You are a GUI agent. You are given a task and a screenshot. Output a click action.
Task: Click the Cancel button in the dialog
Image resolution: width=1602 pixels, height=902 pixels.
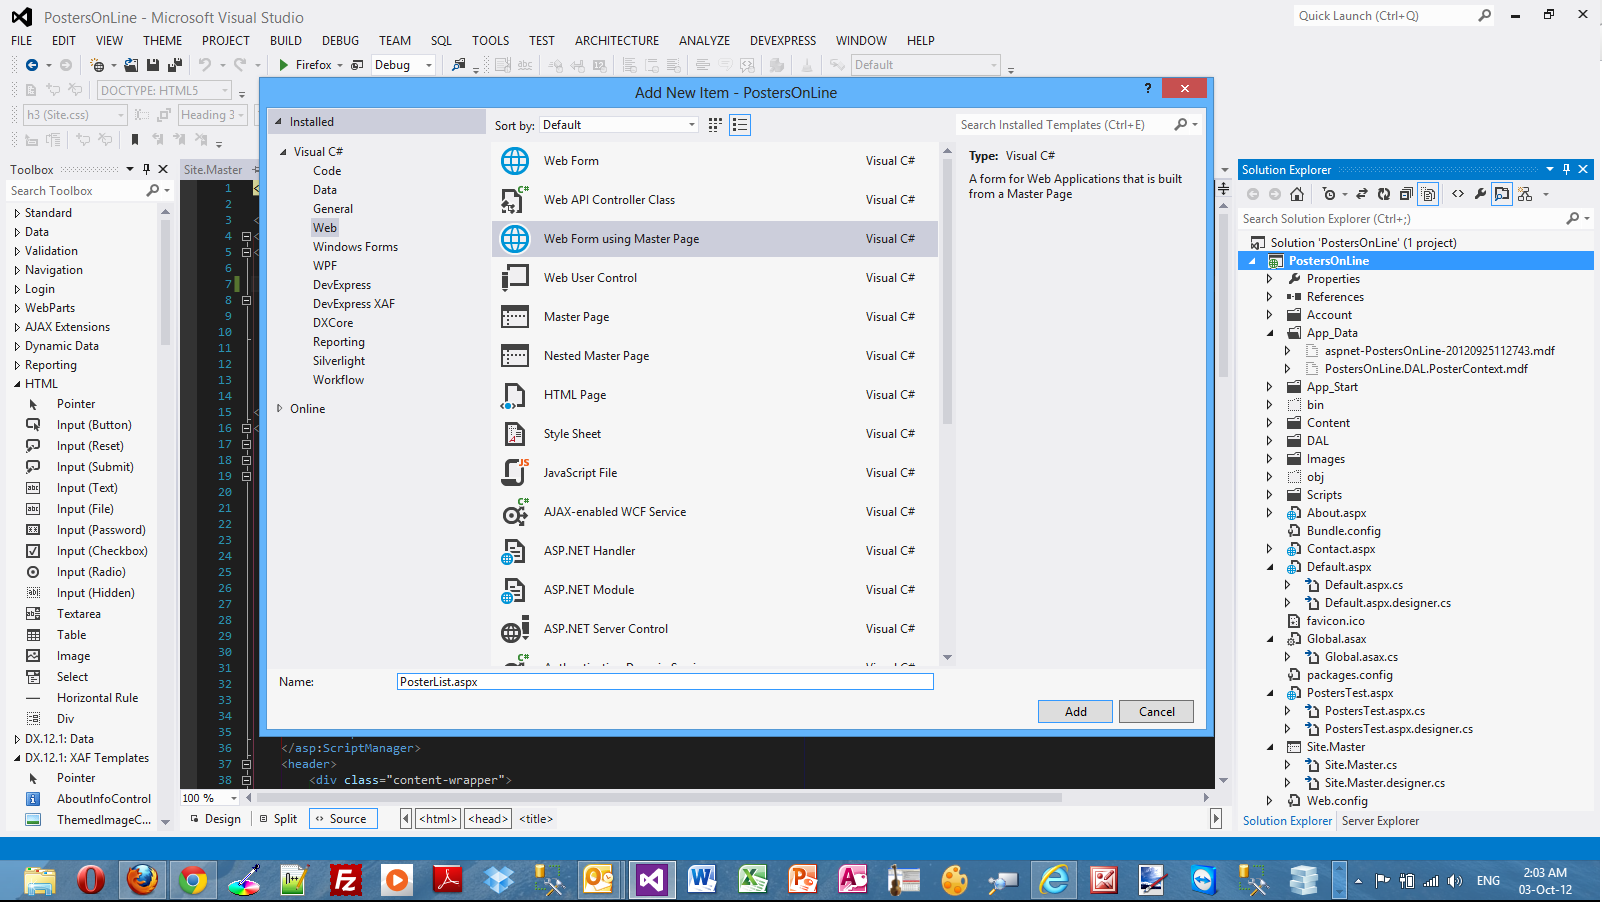pos(1157,712)
